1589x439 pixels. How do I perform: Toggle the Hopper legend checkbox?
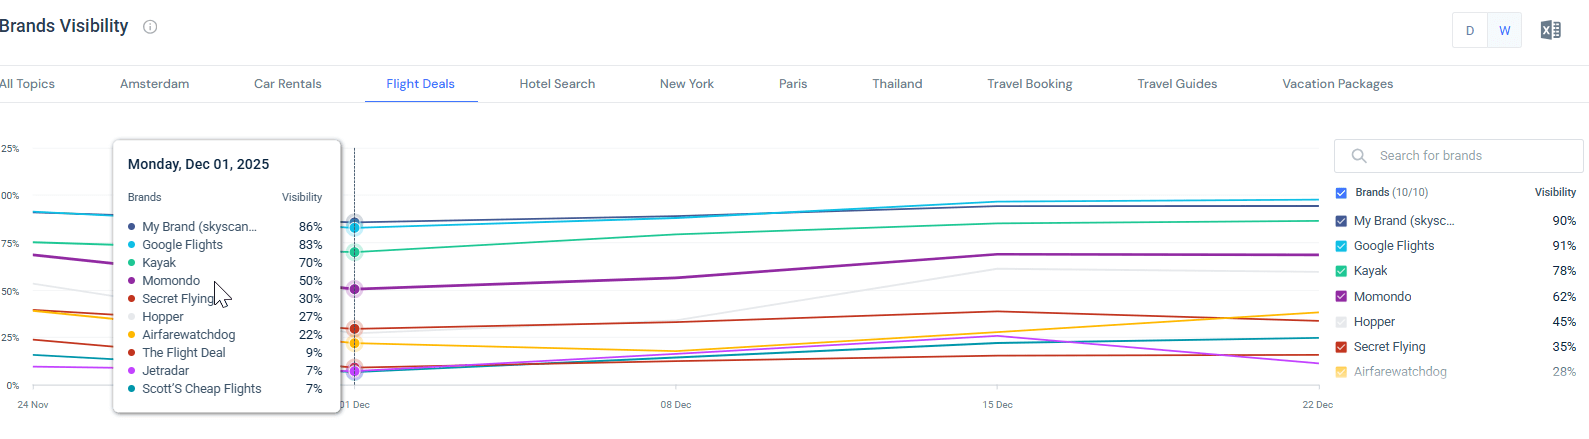coord(1341,322)
